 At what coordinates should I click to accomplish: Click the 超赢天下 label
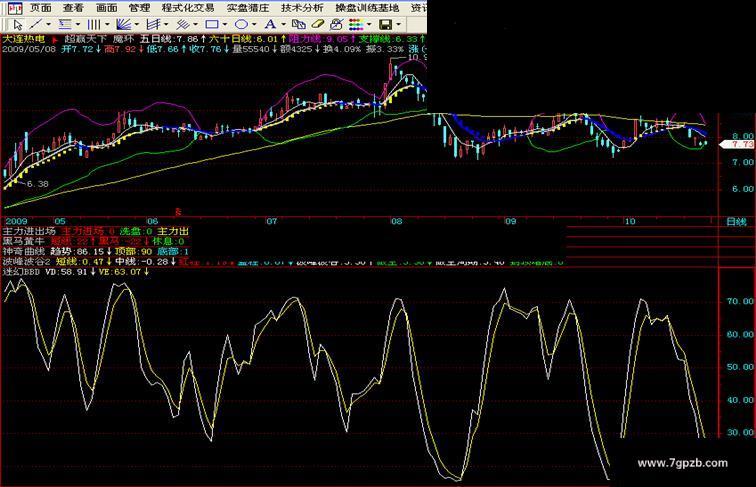pyautogui.click(x=86, y=39)
